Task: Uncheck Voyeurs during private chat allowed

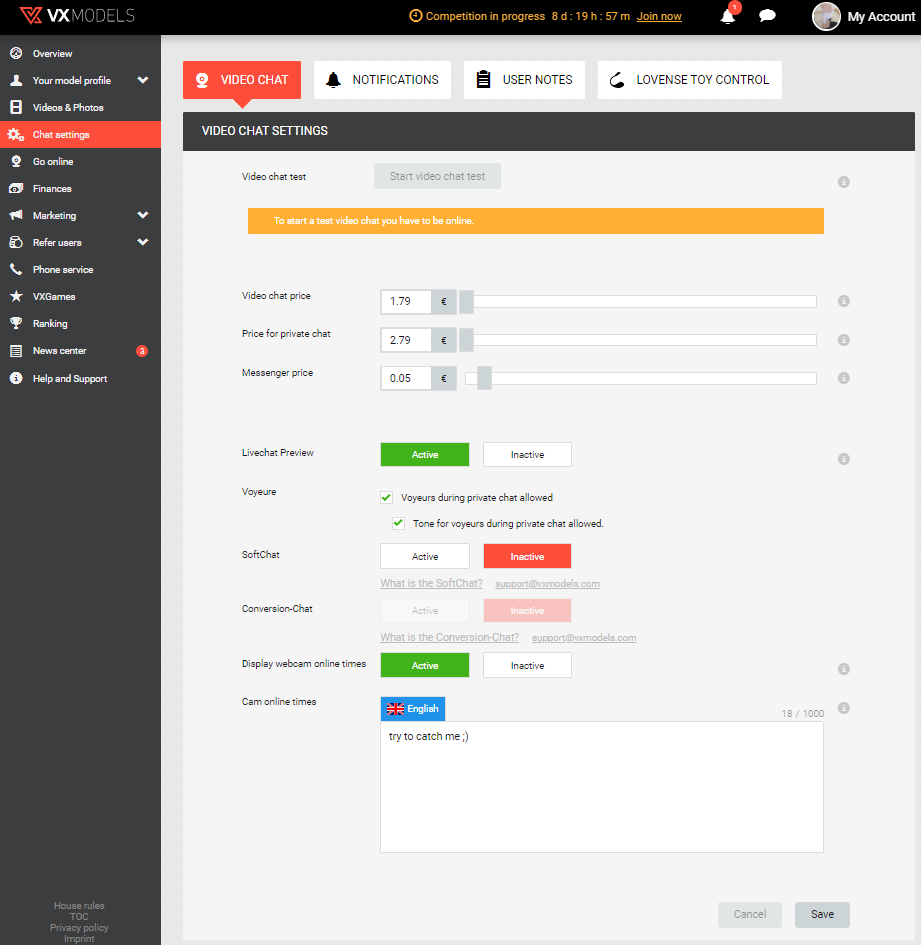Action: (386, 497)
